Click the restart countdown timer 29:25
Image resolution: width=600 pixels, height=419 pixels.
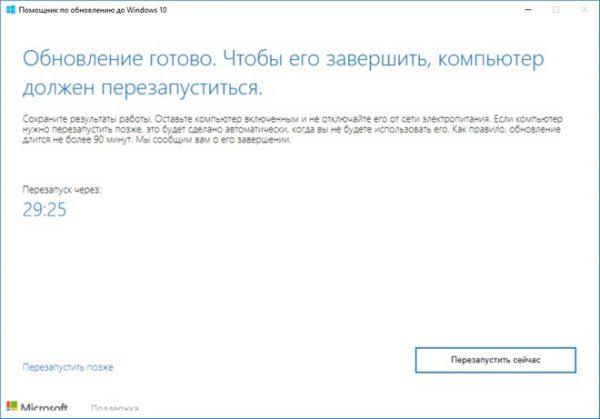[44, 210]
